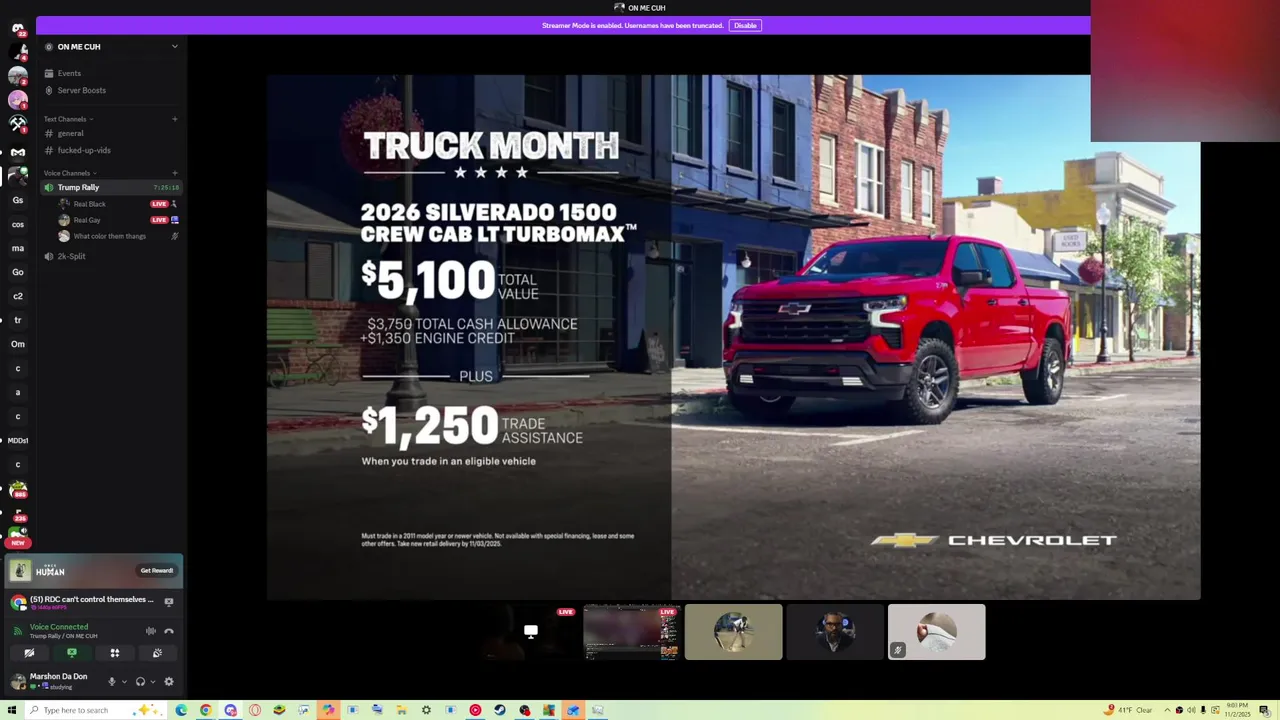This screenshot has height=720, width=1280.
Task: Toggle the green screen share button
Action: tap(72, 653)
